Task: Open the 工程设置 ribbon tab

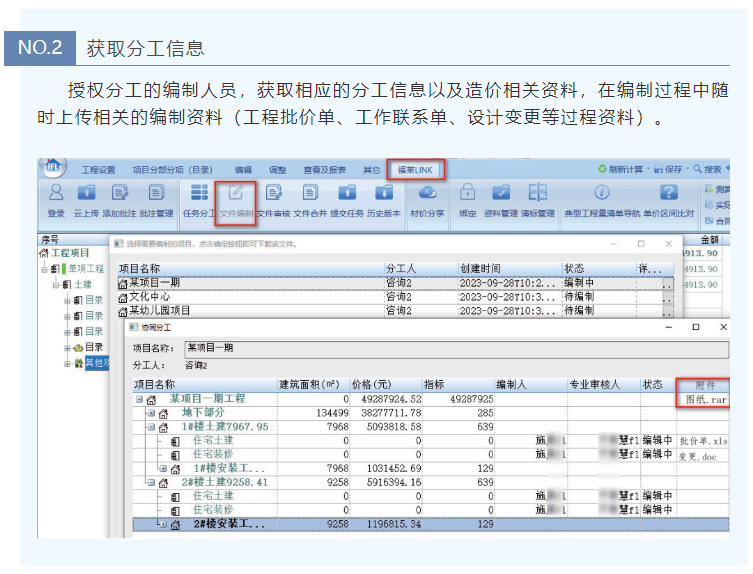Action: (98, 170)
